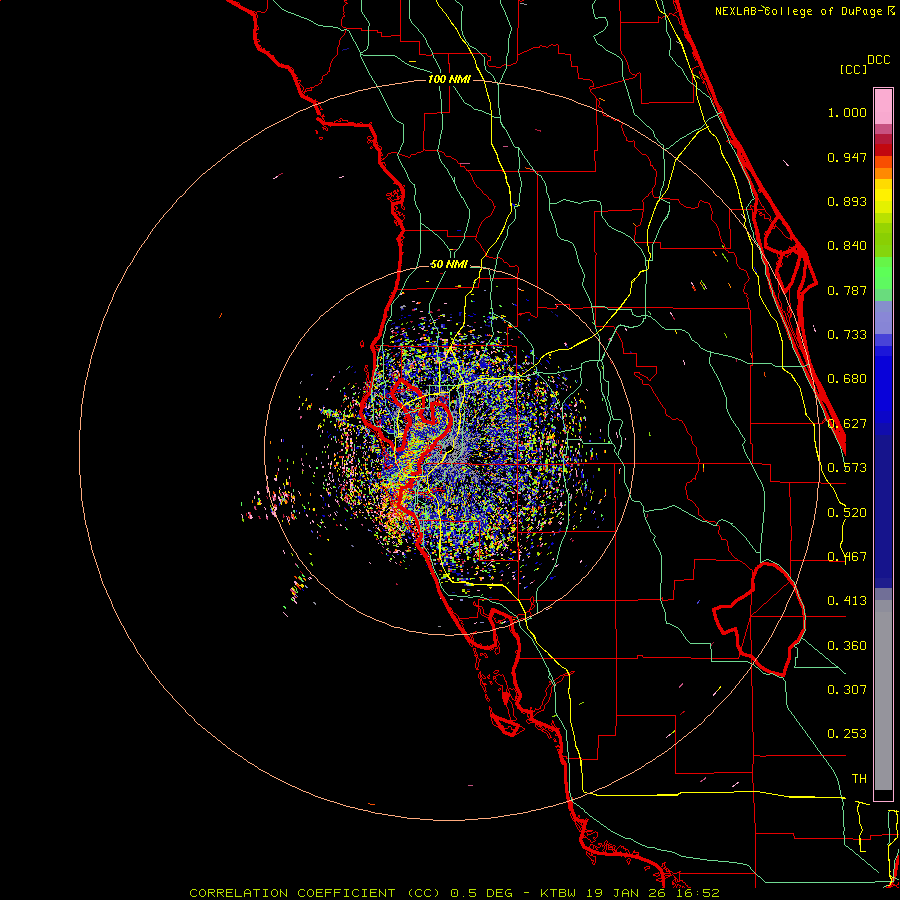Viewport: 900px width, 900px height.
Task: Click the 0.680 value on the color scale
Action: point(847,379)
